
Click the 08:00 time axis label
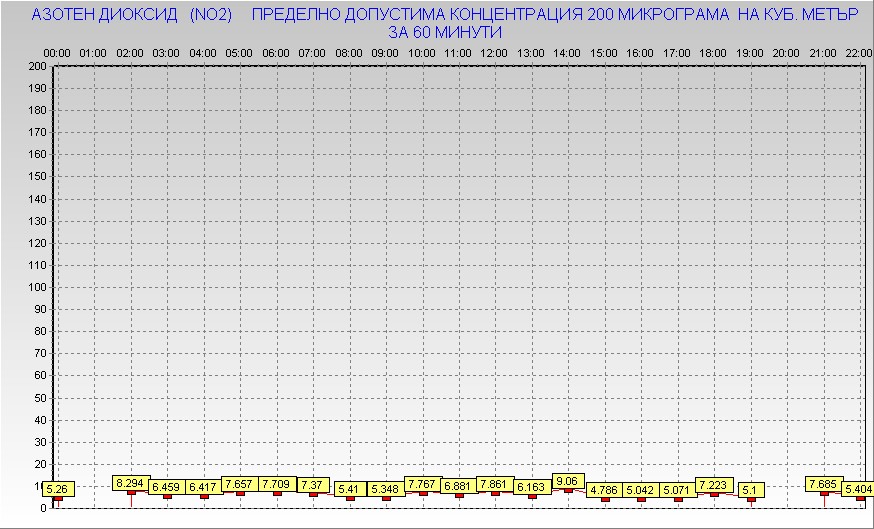[x=349, y=54]
